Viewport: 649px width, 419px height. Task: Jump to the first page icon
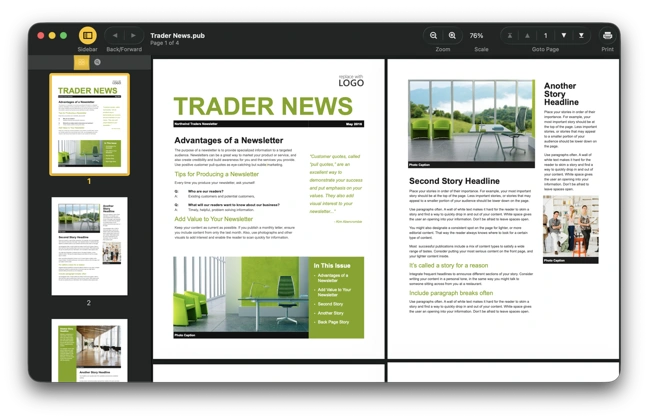tap(510, 36)
